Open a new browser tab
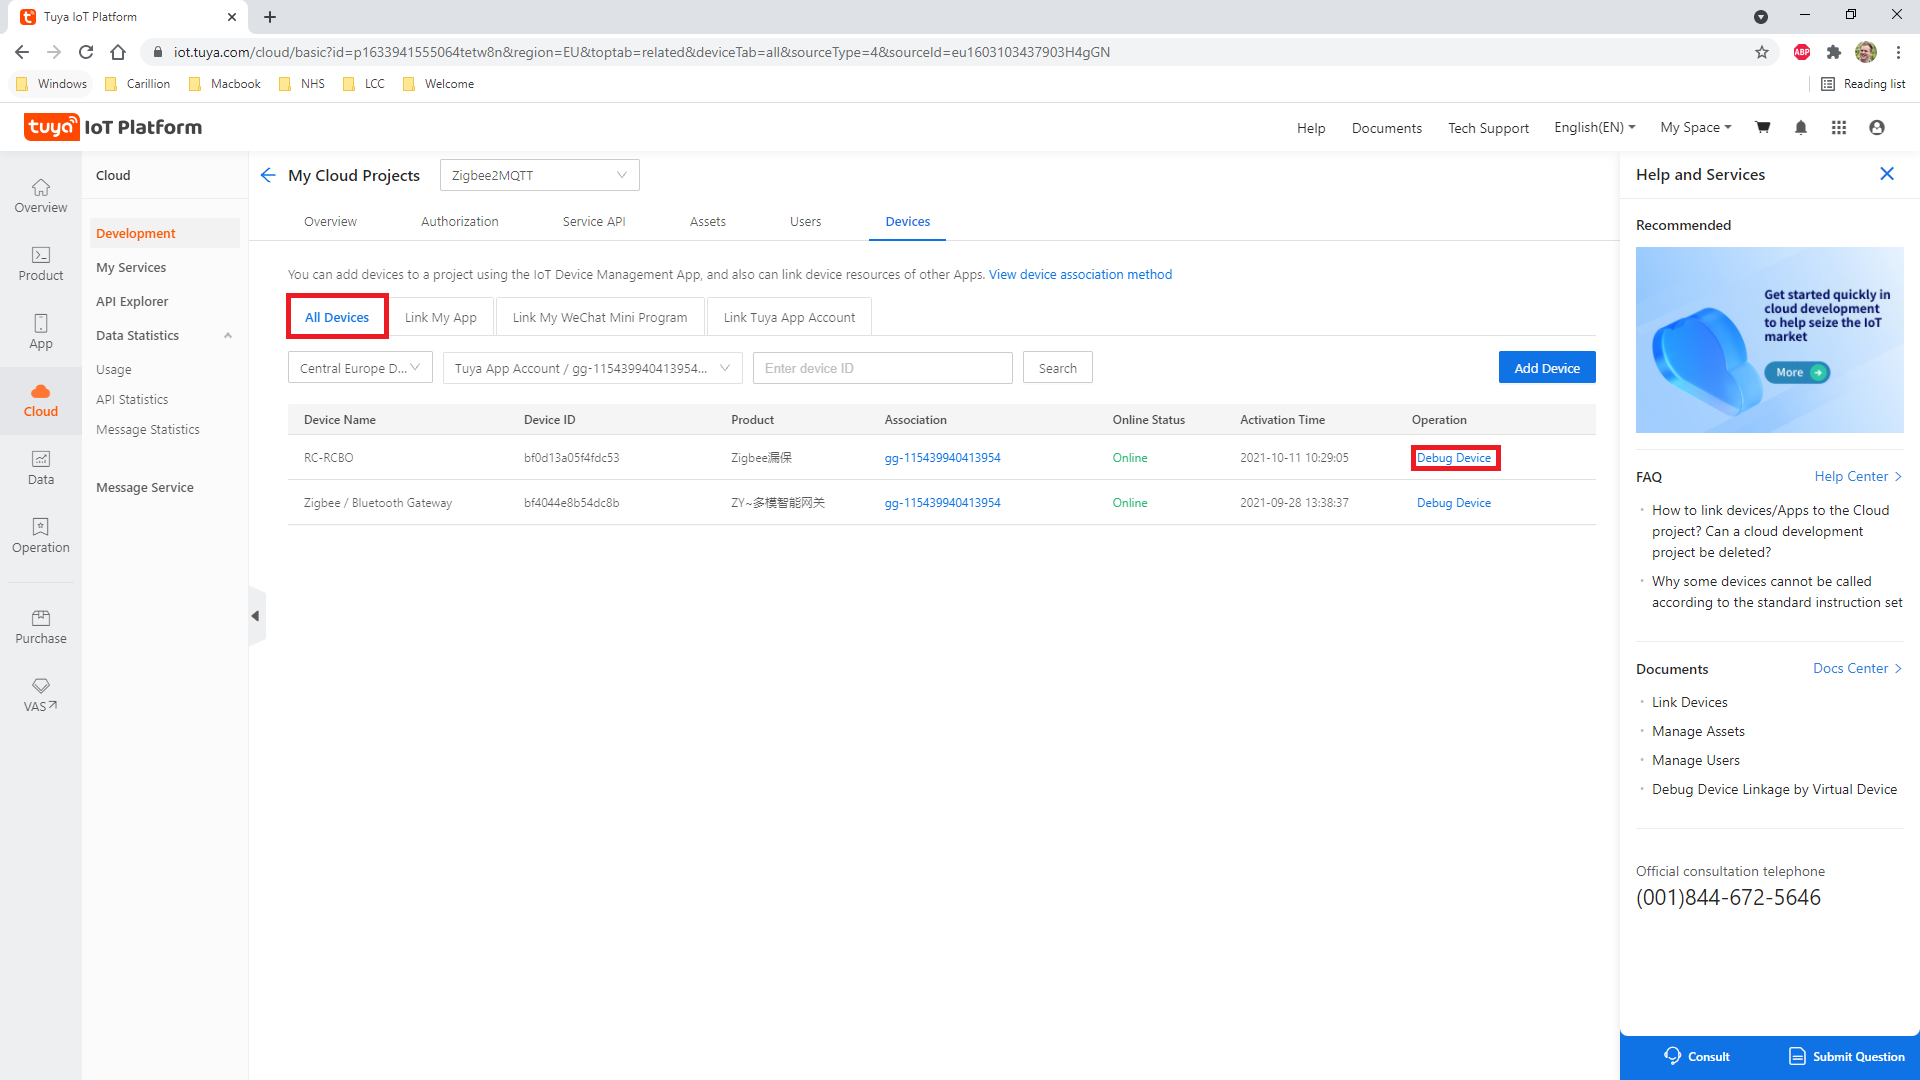 [270, 17]
